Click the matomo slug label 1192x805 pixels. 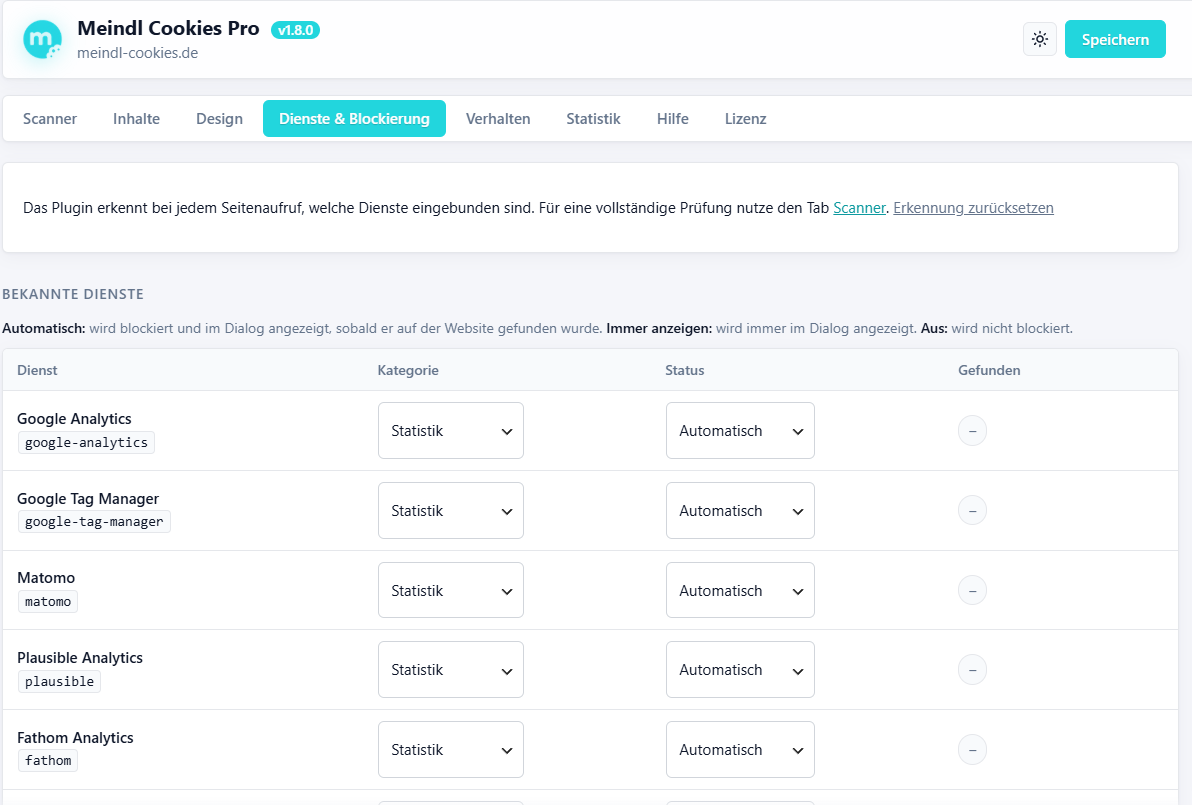pyautogui.click(x=48, y=601)
